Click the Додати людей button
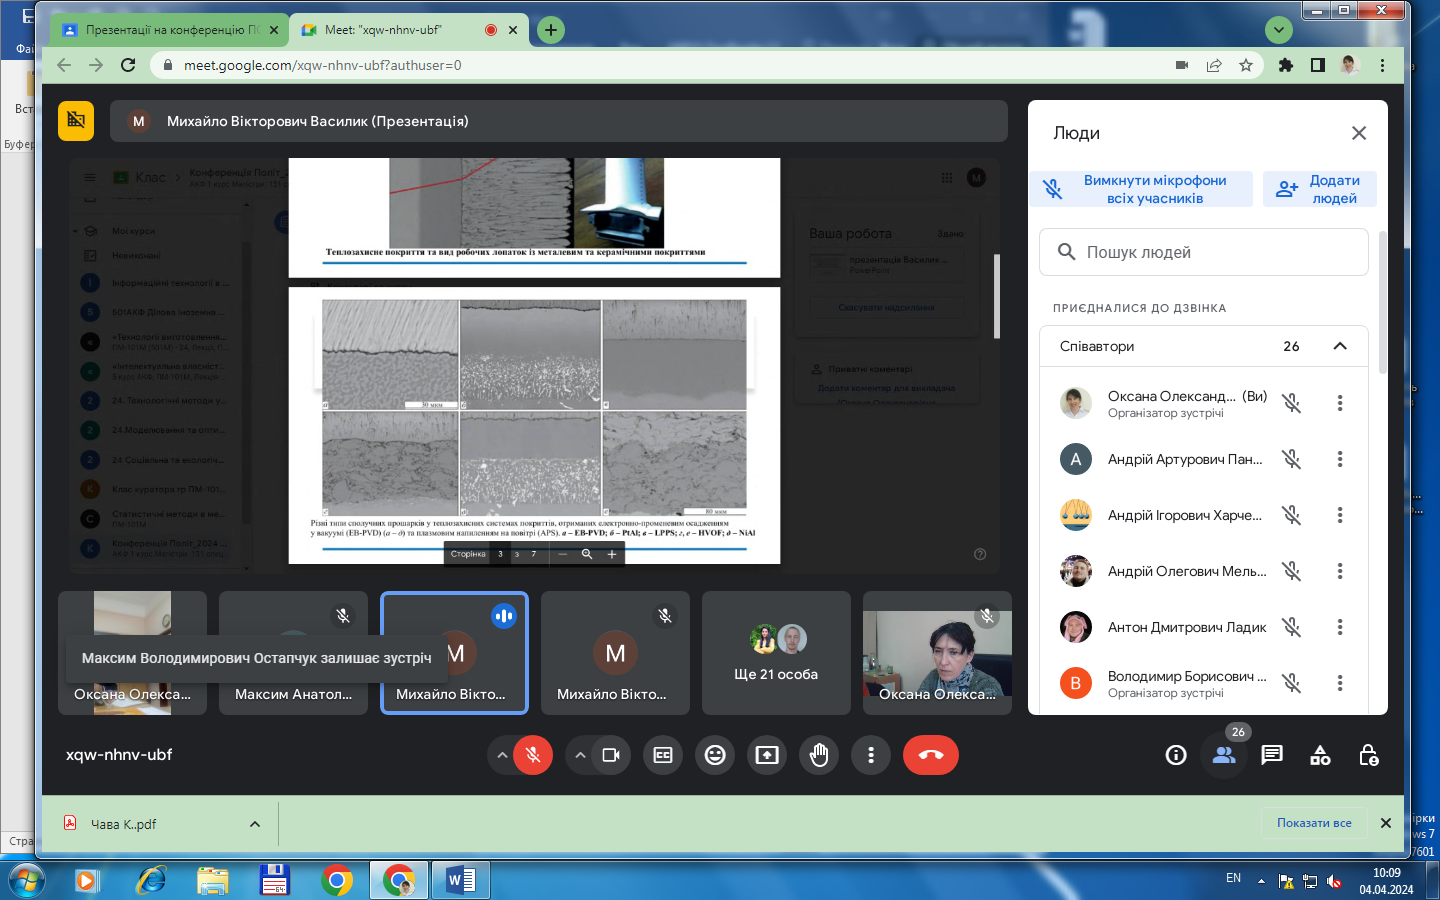Image resolution: width=1440 pixels, height=900 pixels. (x=1320, y=189)
